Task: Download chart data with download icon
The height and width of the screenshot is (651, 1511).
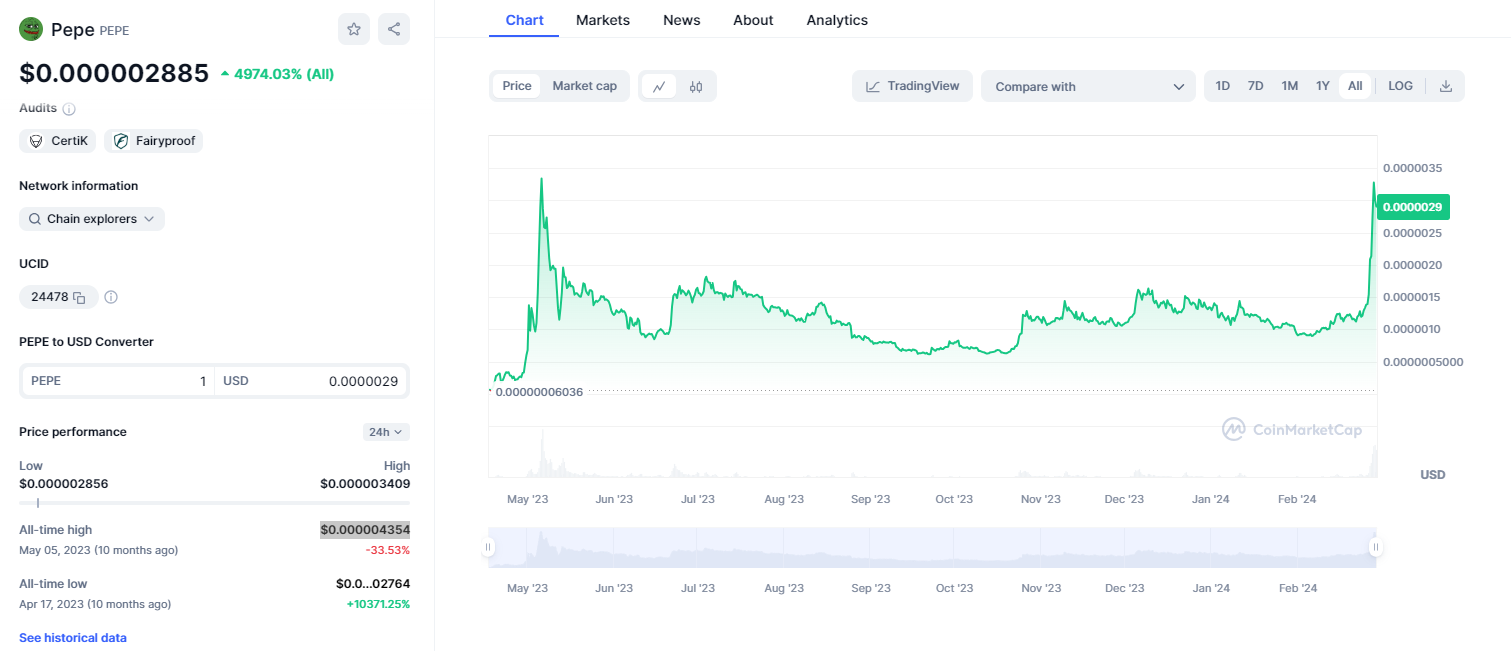Action: (x=1445, y=86)
